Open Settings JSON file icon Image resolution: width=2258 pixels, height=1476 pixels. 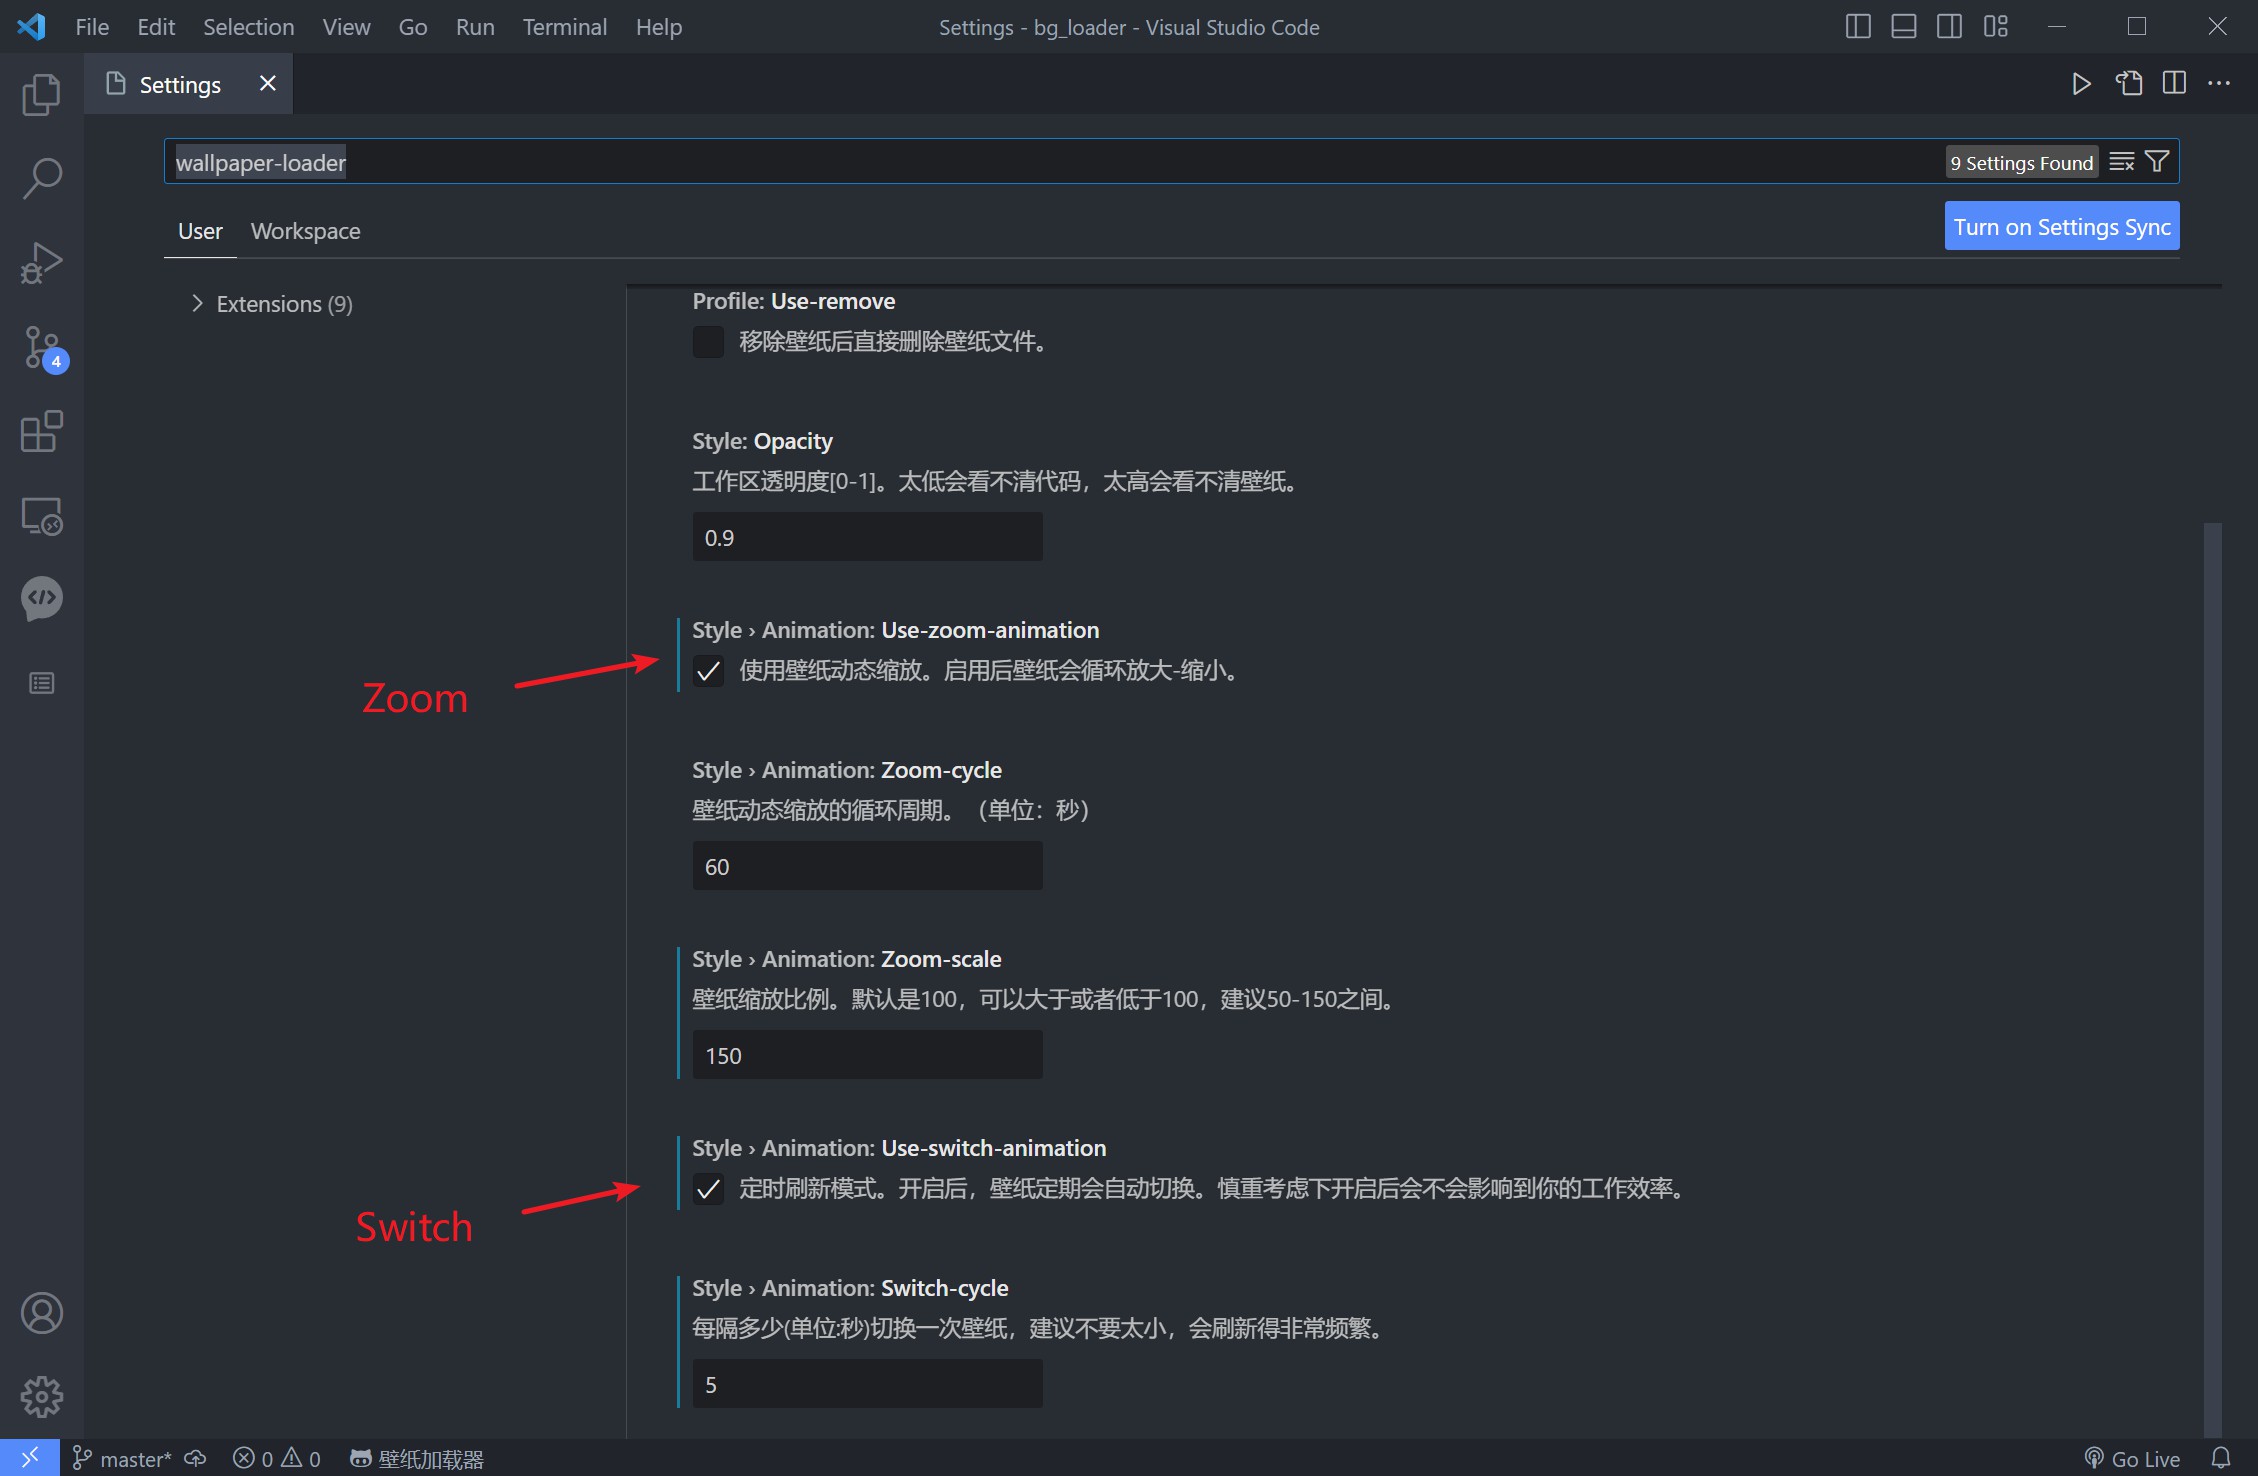[x=2128, y=84]
